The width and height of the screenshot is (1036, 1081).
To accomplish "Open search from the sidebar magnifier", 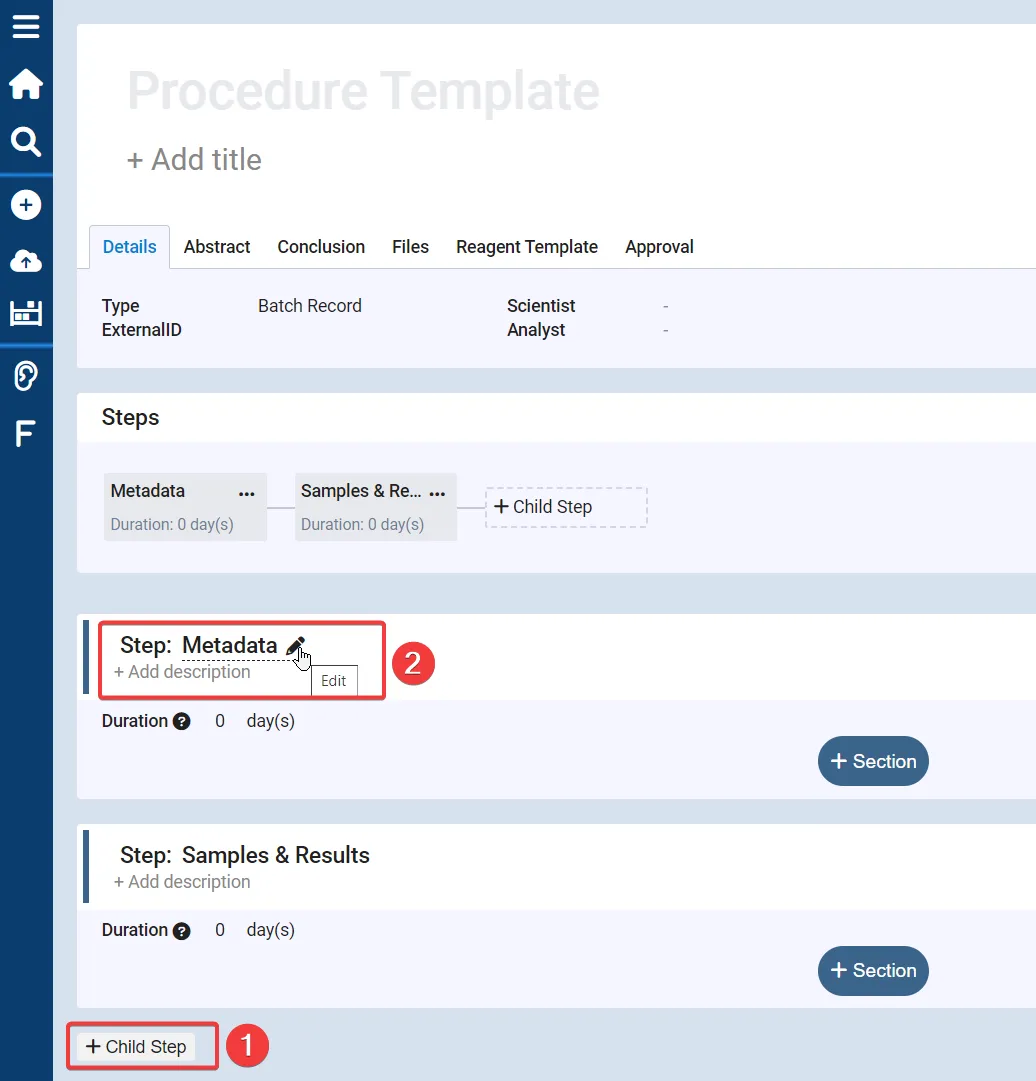I will [26, 142].
